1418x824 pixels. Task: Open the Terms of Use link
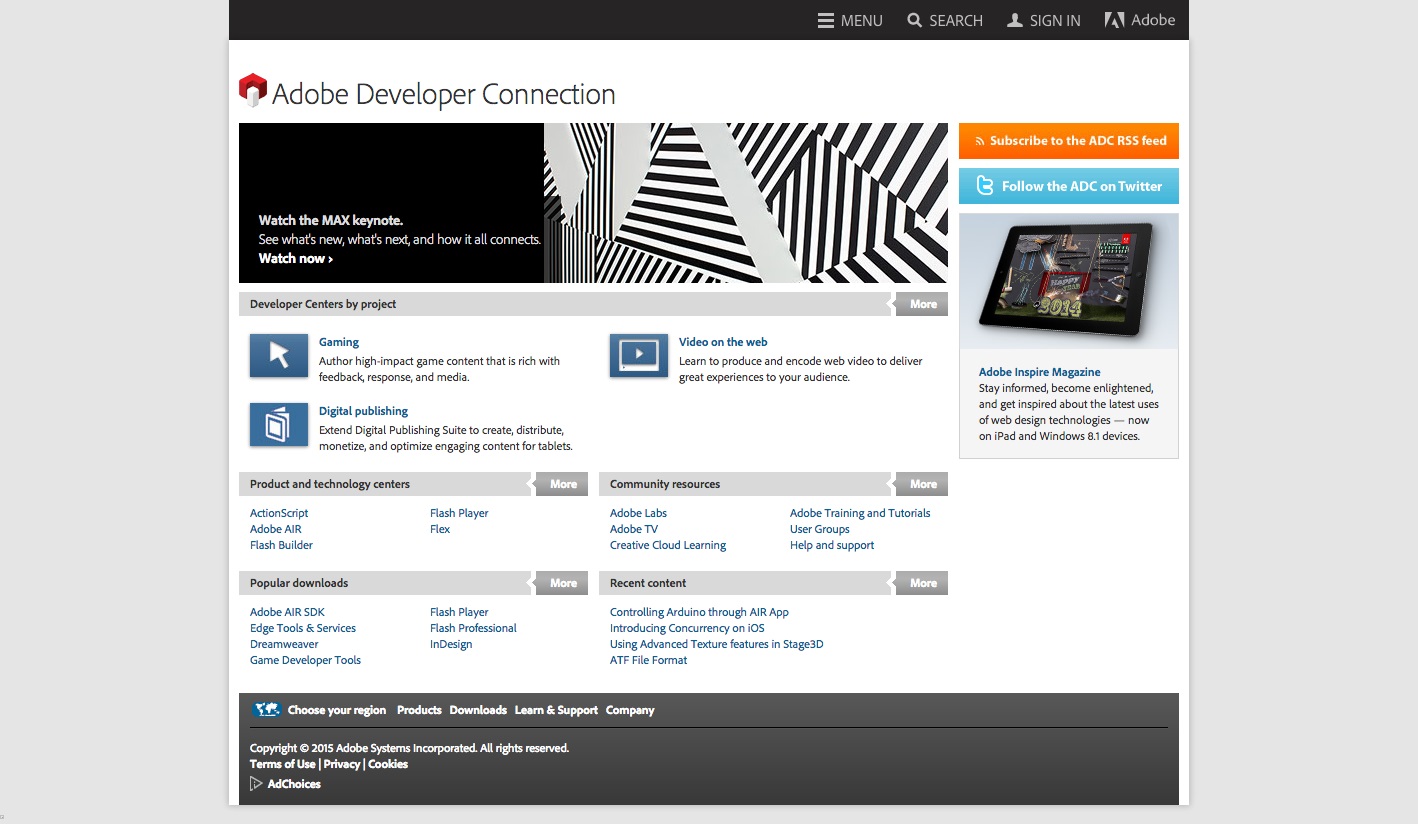(x=282, y=764)
